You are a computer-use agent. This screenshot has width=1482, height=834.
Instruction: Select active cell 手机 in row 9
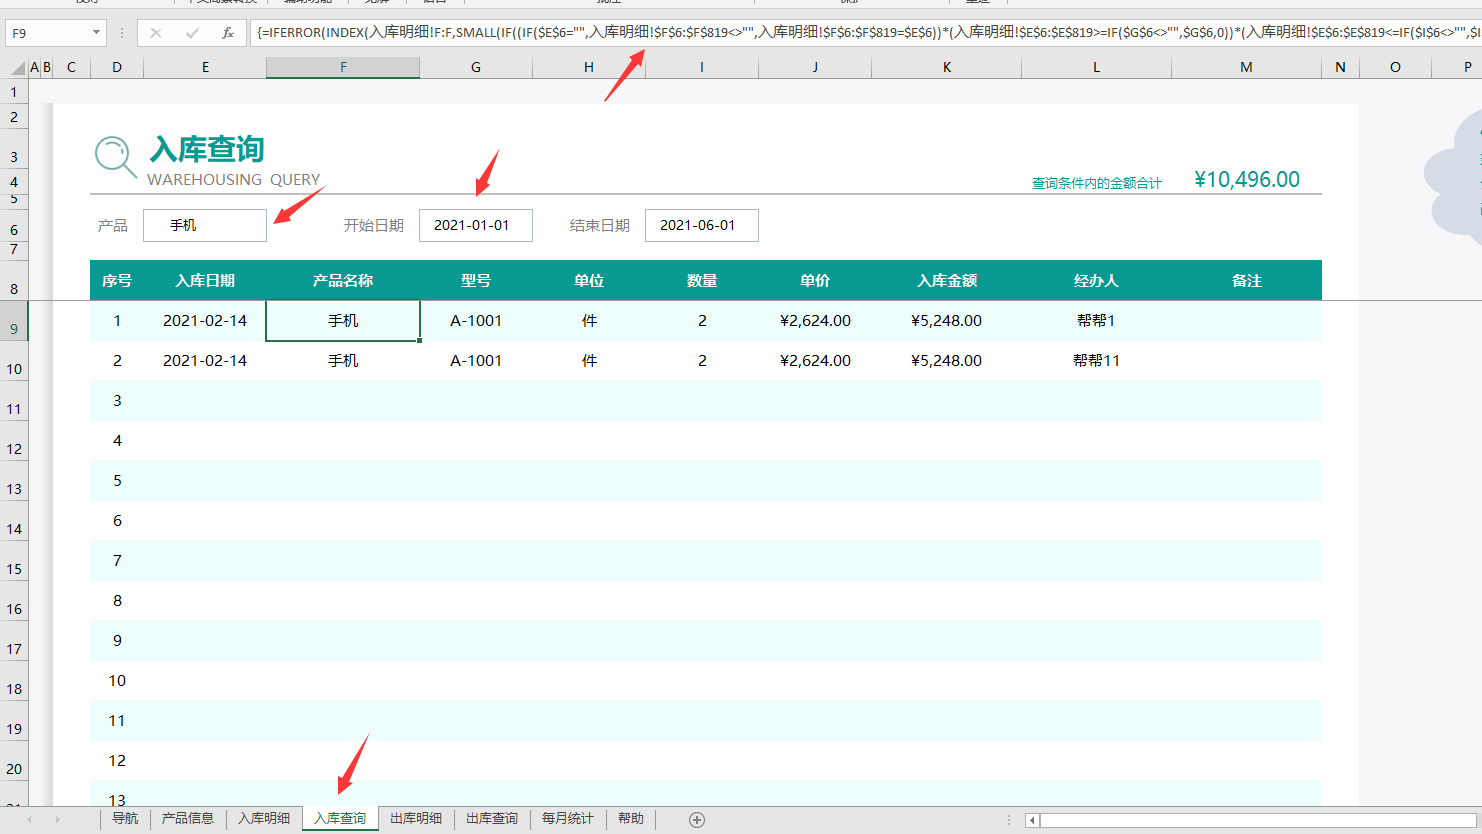click(x=343, y=321)
